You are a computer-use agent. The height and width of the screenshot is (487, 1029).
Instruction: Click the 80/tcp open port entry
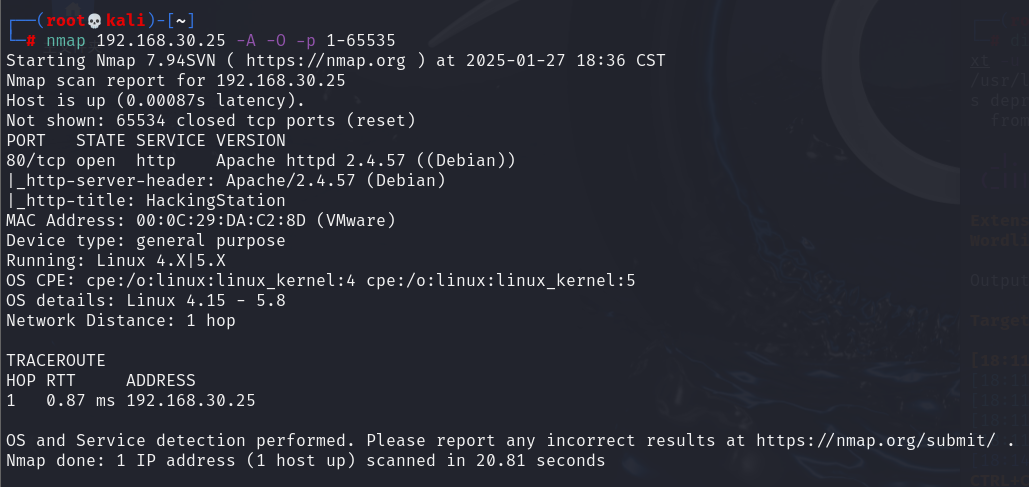(62, 161)
